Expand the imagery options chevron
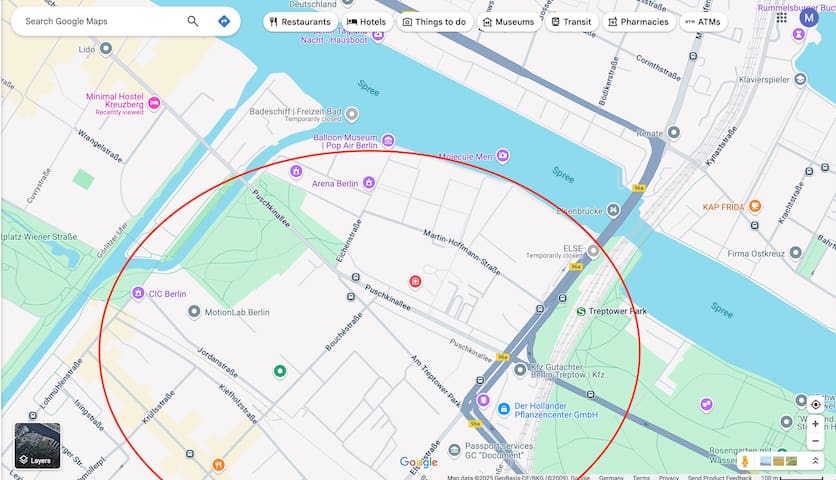836x480 pixels. point(816,461)
